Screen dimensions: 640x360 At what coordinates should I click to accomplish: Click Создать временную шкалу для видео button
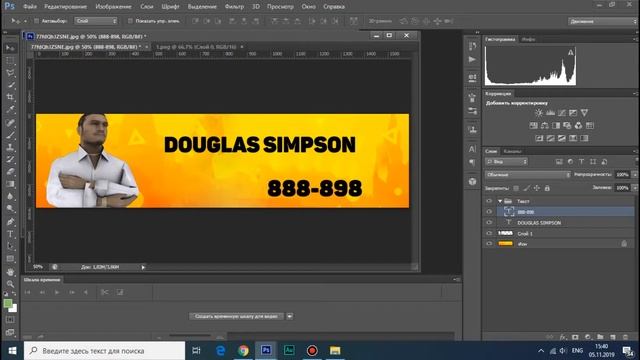[x=236, y=316]
